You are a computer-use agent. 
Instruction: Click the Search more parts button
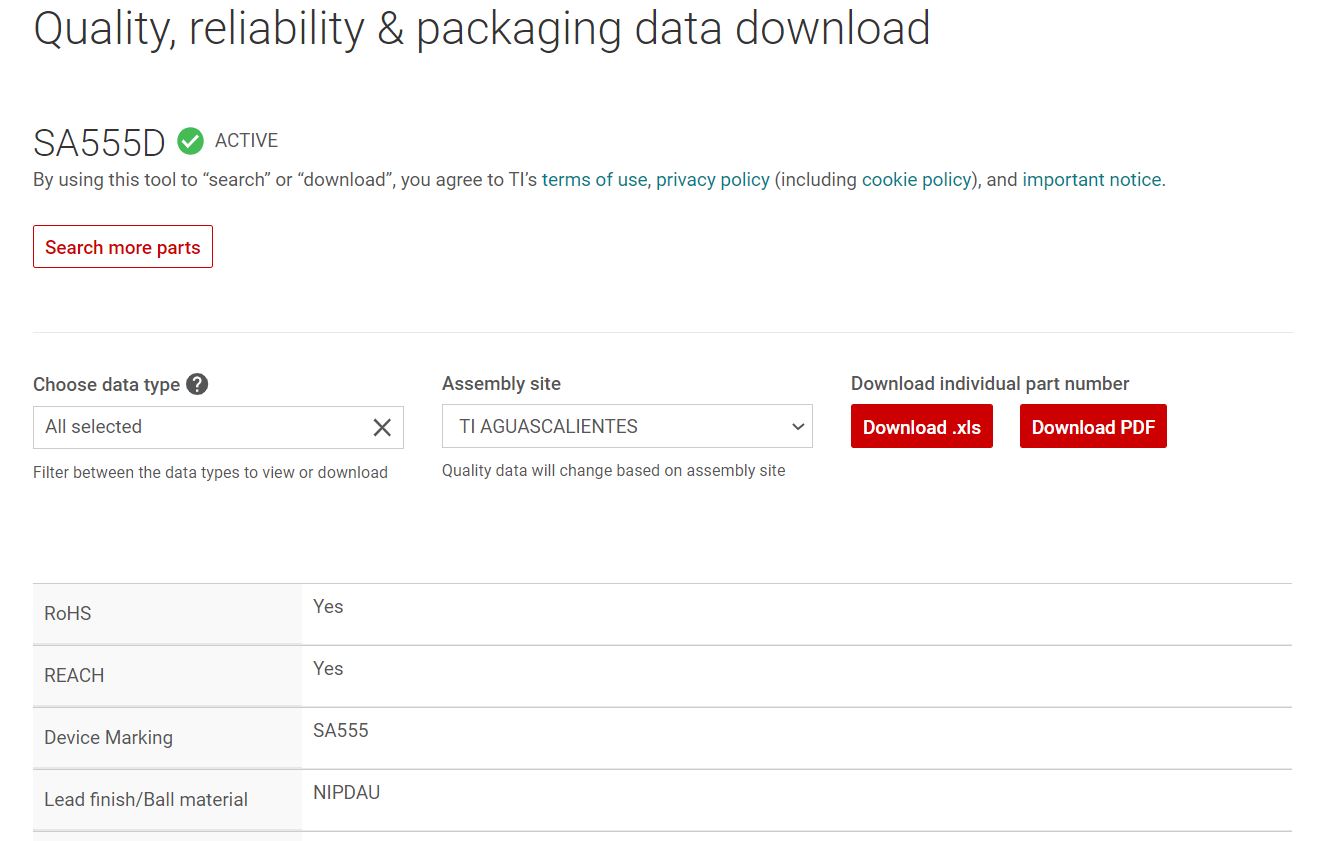point(123,247)
